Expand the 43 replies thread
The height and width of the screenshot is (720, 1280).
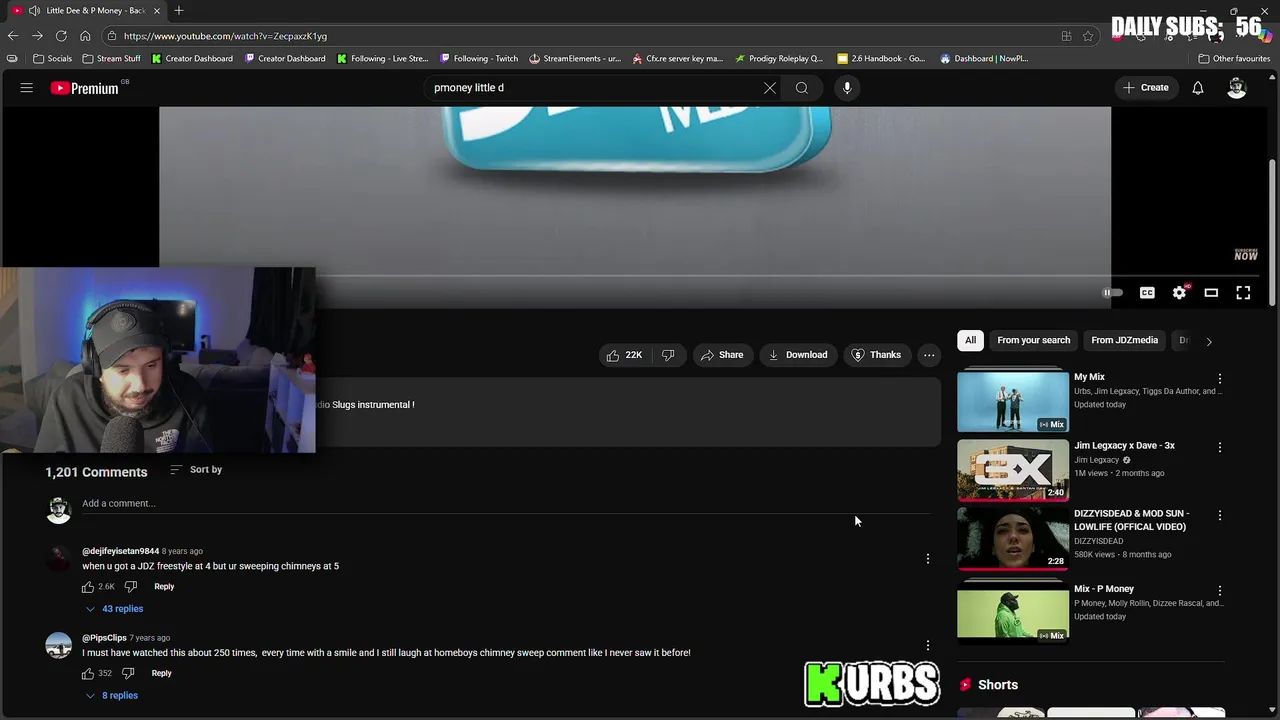coord(113,609)
